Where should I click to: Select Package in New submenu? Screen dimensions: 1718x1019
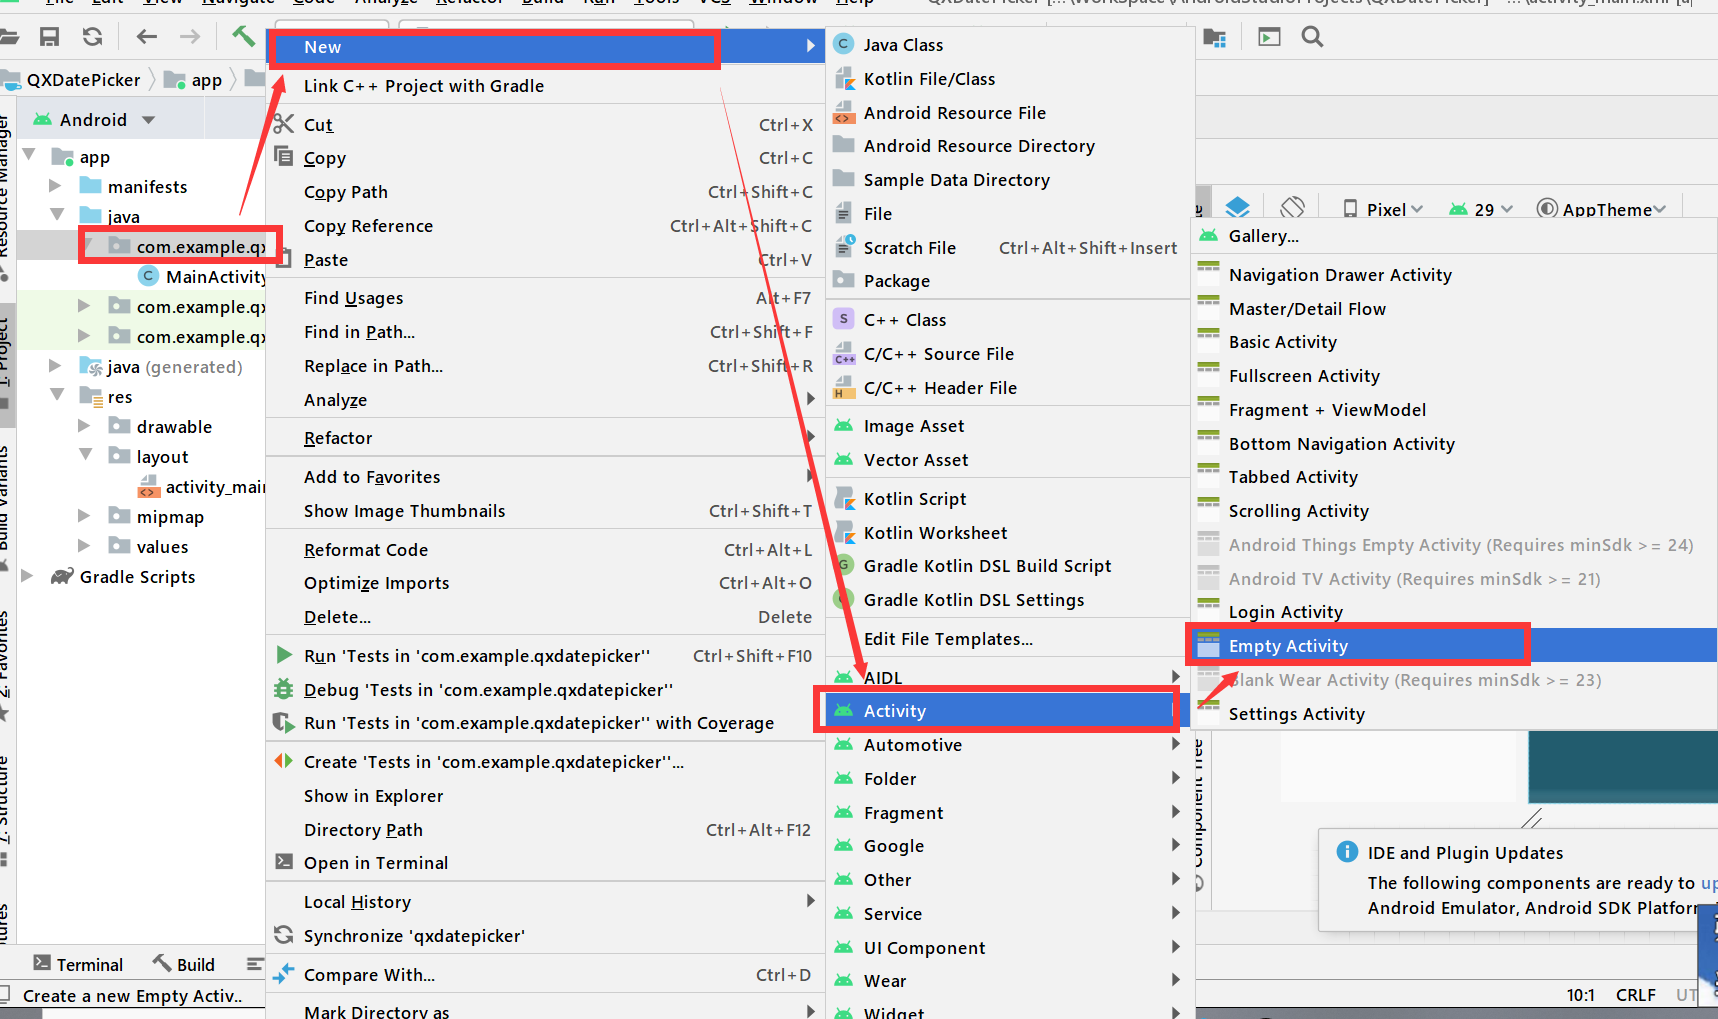pyautogui.click(x=1010, y=281)
